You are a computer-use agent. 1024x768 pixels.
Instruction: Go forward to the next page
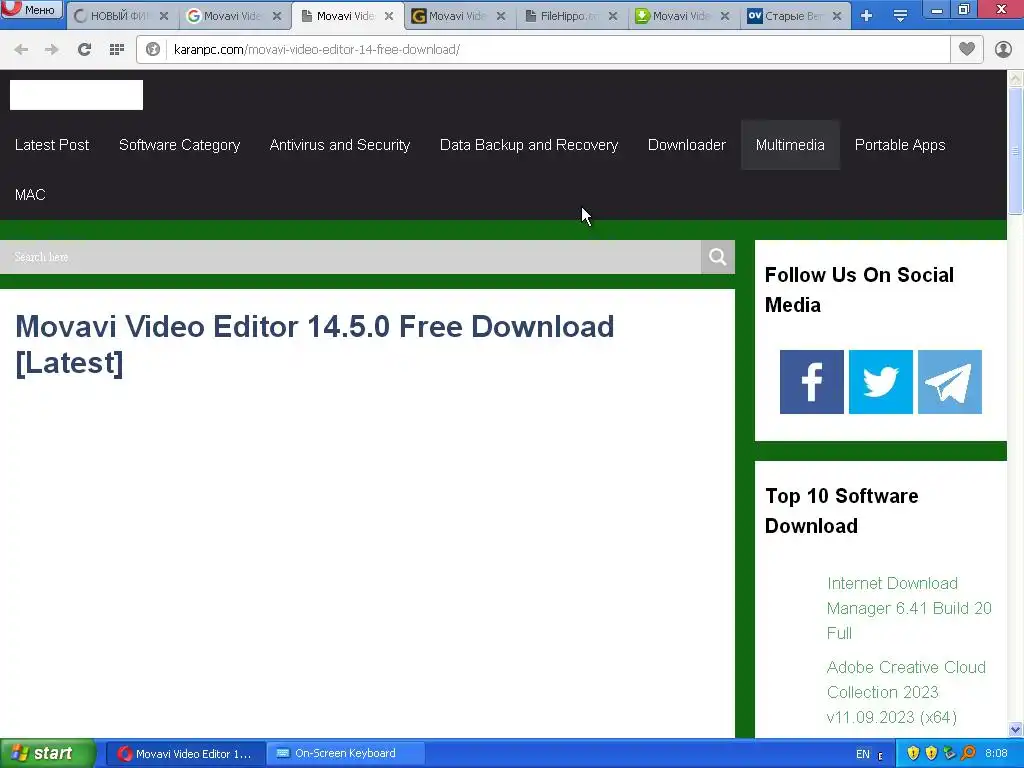tap(52, 50)
